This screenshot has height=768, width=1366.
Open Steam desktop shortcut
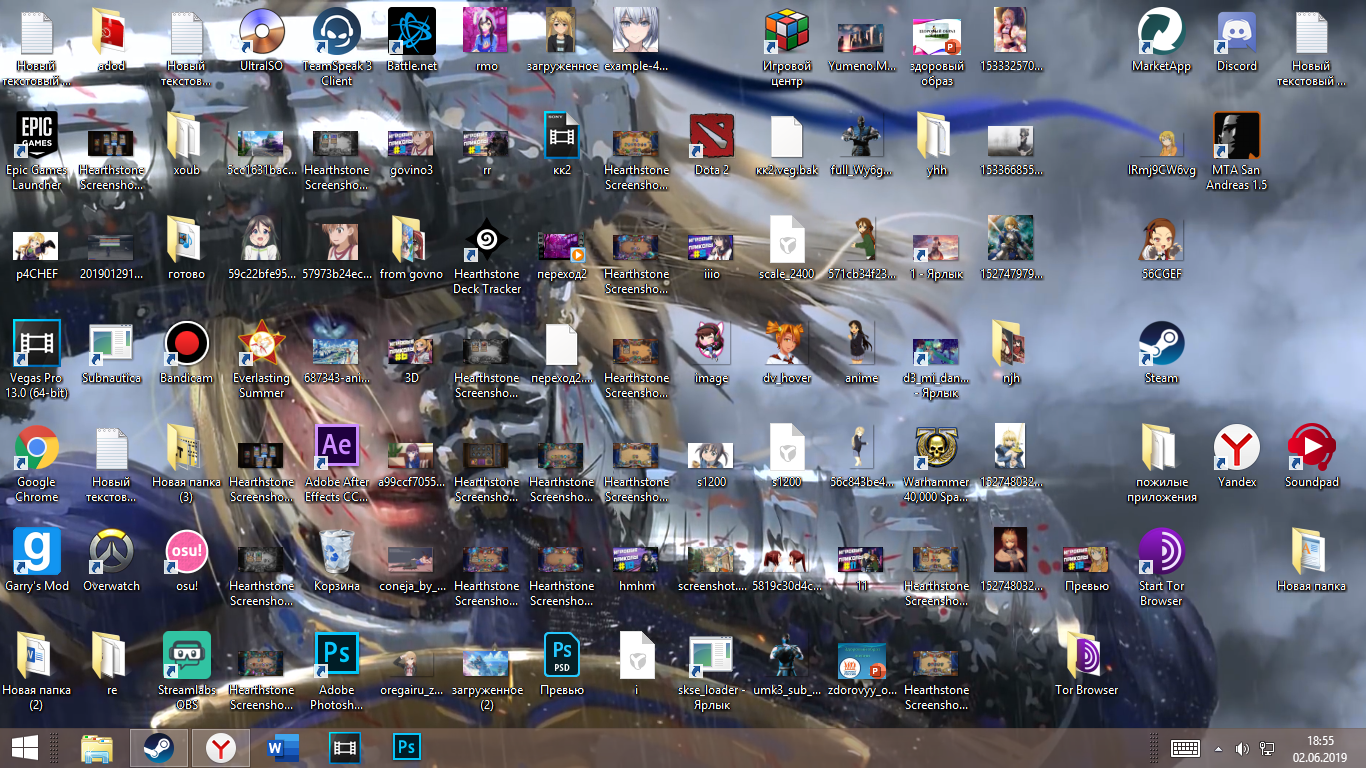pyautogui.click(x=1162, y=345)
